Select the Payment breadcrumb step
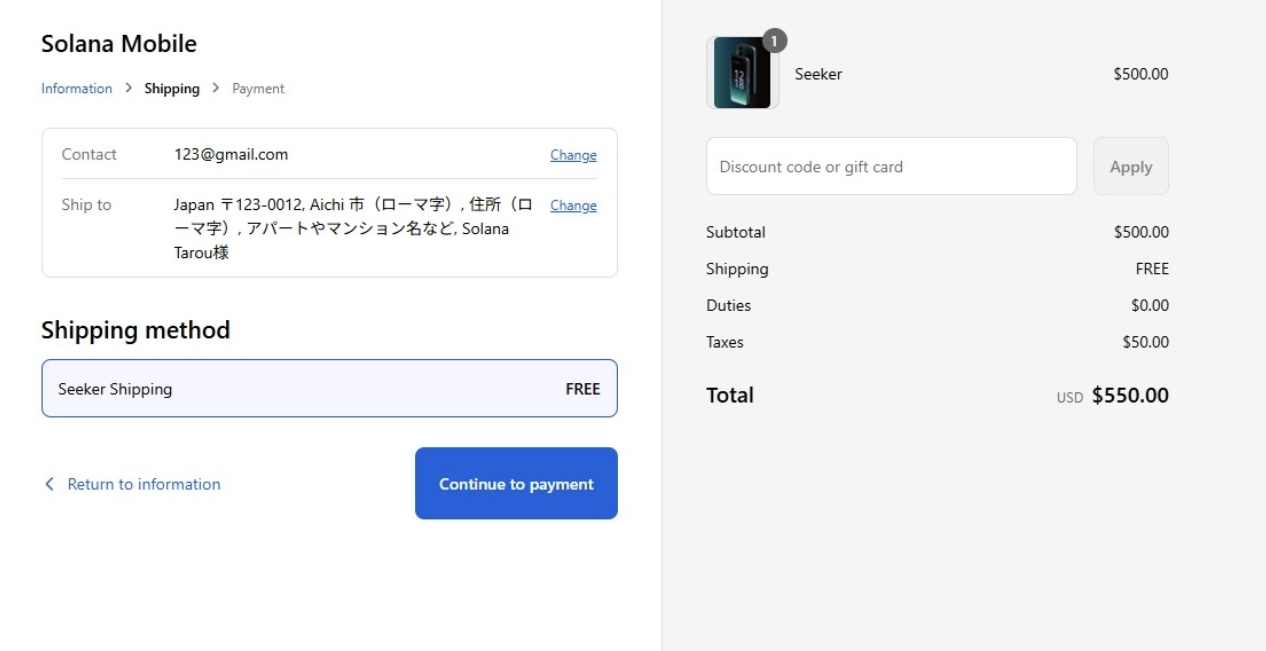1266x651 pixels. [x=258, y=89]
